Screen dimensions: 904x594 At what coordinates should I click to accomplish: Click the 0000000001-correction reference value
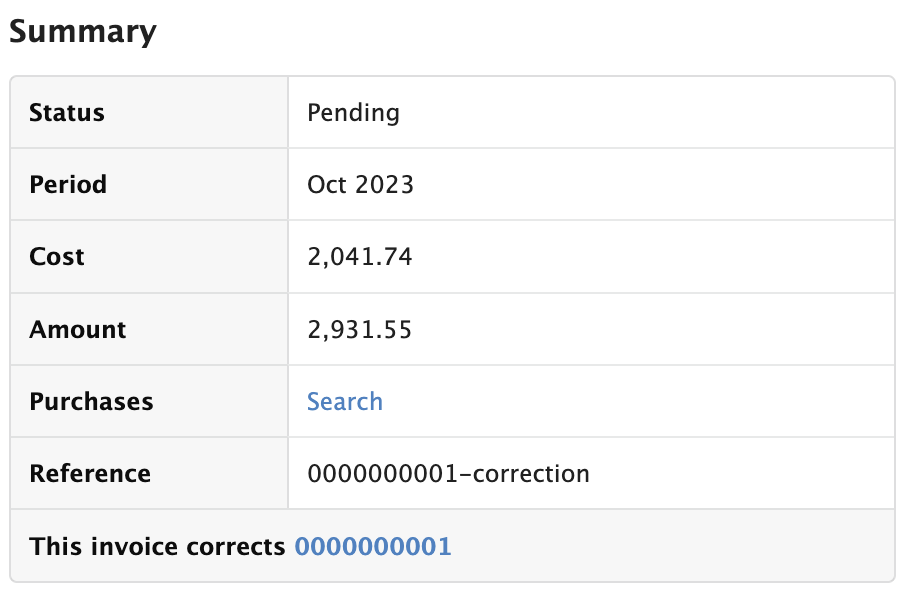coord(449,473)
